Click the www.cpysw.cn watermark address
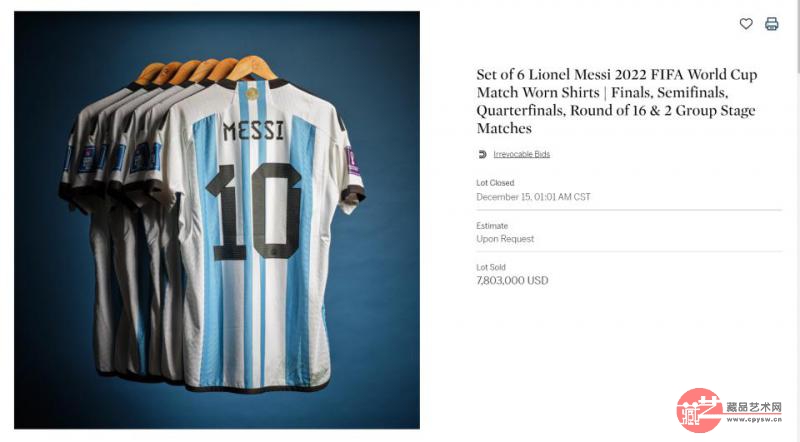This screenshot has height=442, width=800. pyautogui.click(x=754, y=420)
